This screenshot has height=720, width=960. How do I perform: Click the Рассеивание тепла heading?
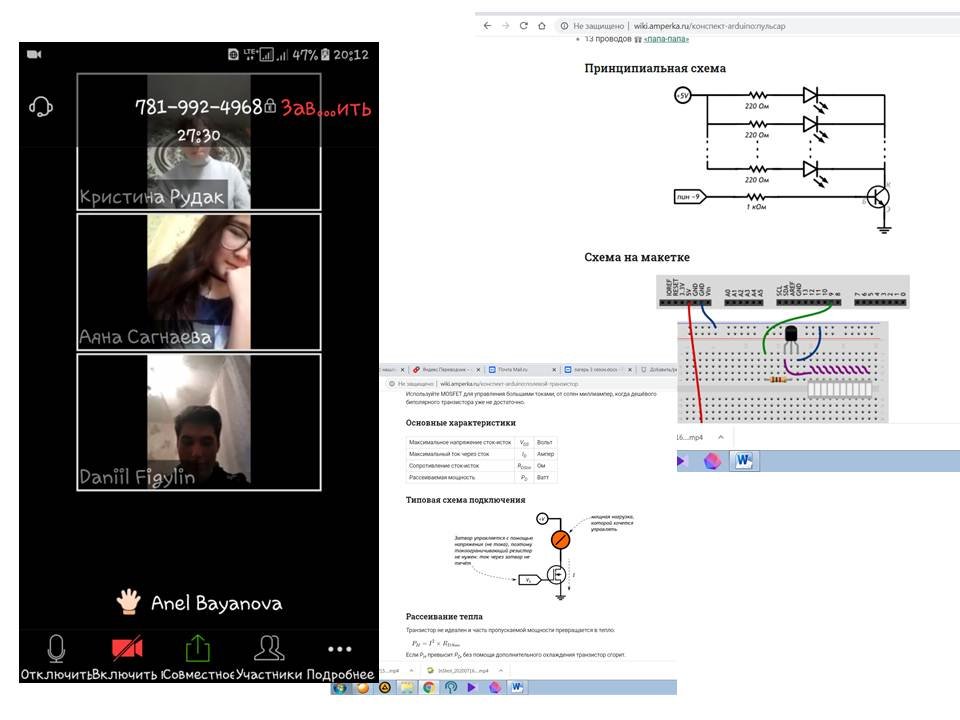coord(444,616)
